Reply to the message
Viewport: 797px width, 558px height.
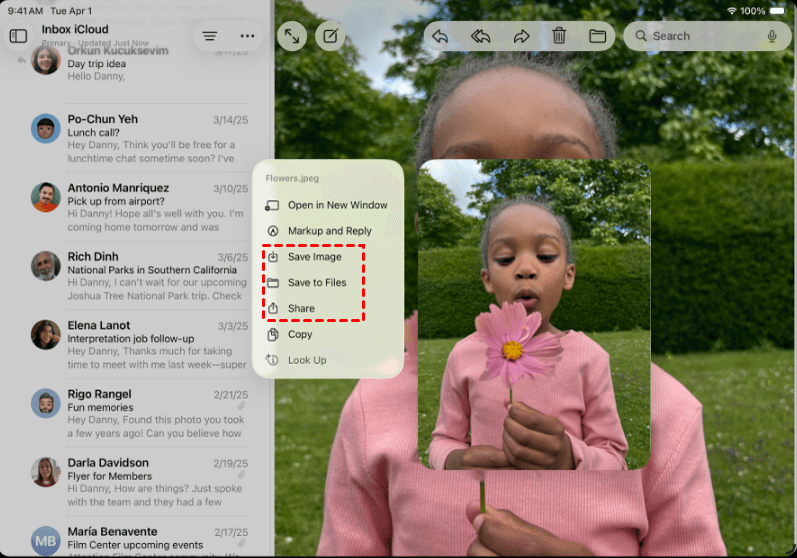coord(440,36)
